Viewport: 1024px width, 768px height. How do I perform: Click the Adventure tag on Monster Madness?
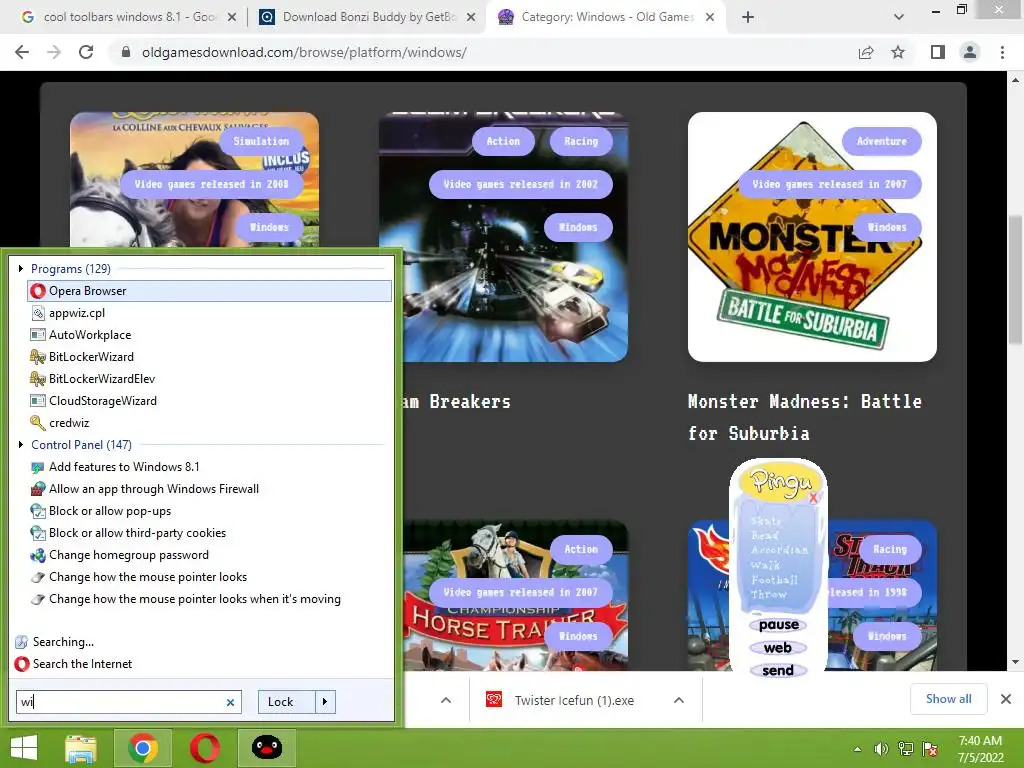pyautogui.click(x=882, y=141)
